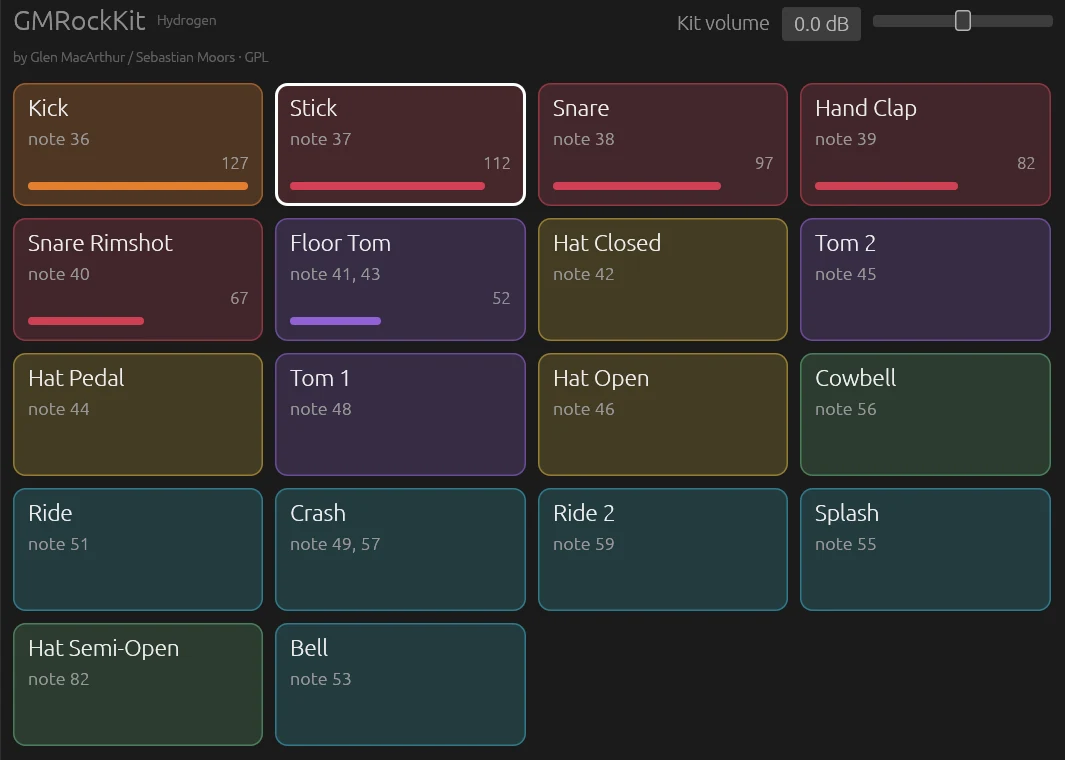Viewport: 1065px width, 760px height.
Task: Hit the Crash pad
Action: pyautogui.click(x=400, y=549)
